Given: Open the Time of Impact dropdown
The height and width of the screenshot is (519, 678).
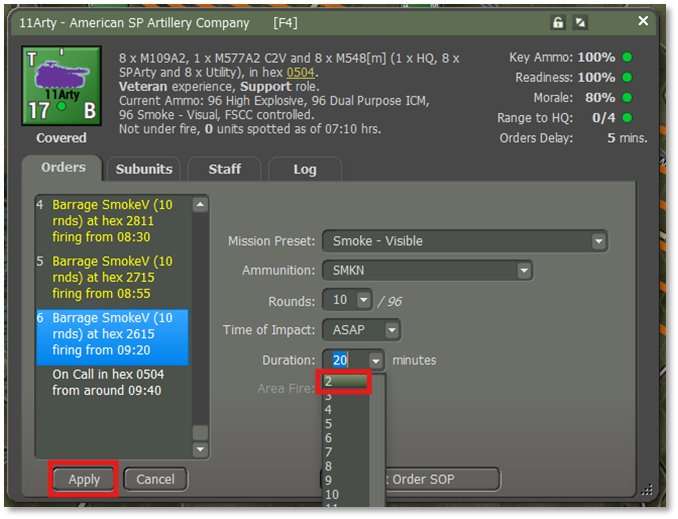Looking at the screenshot, I should pos(391,330).
